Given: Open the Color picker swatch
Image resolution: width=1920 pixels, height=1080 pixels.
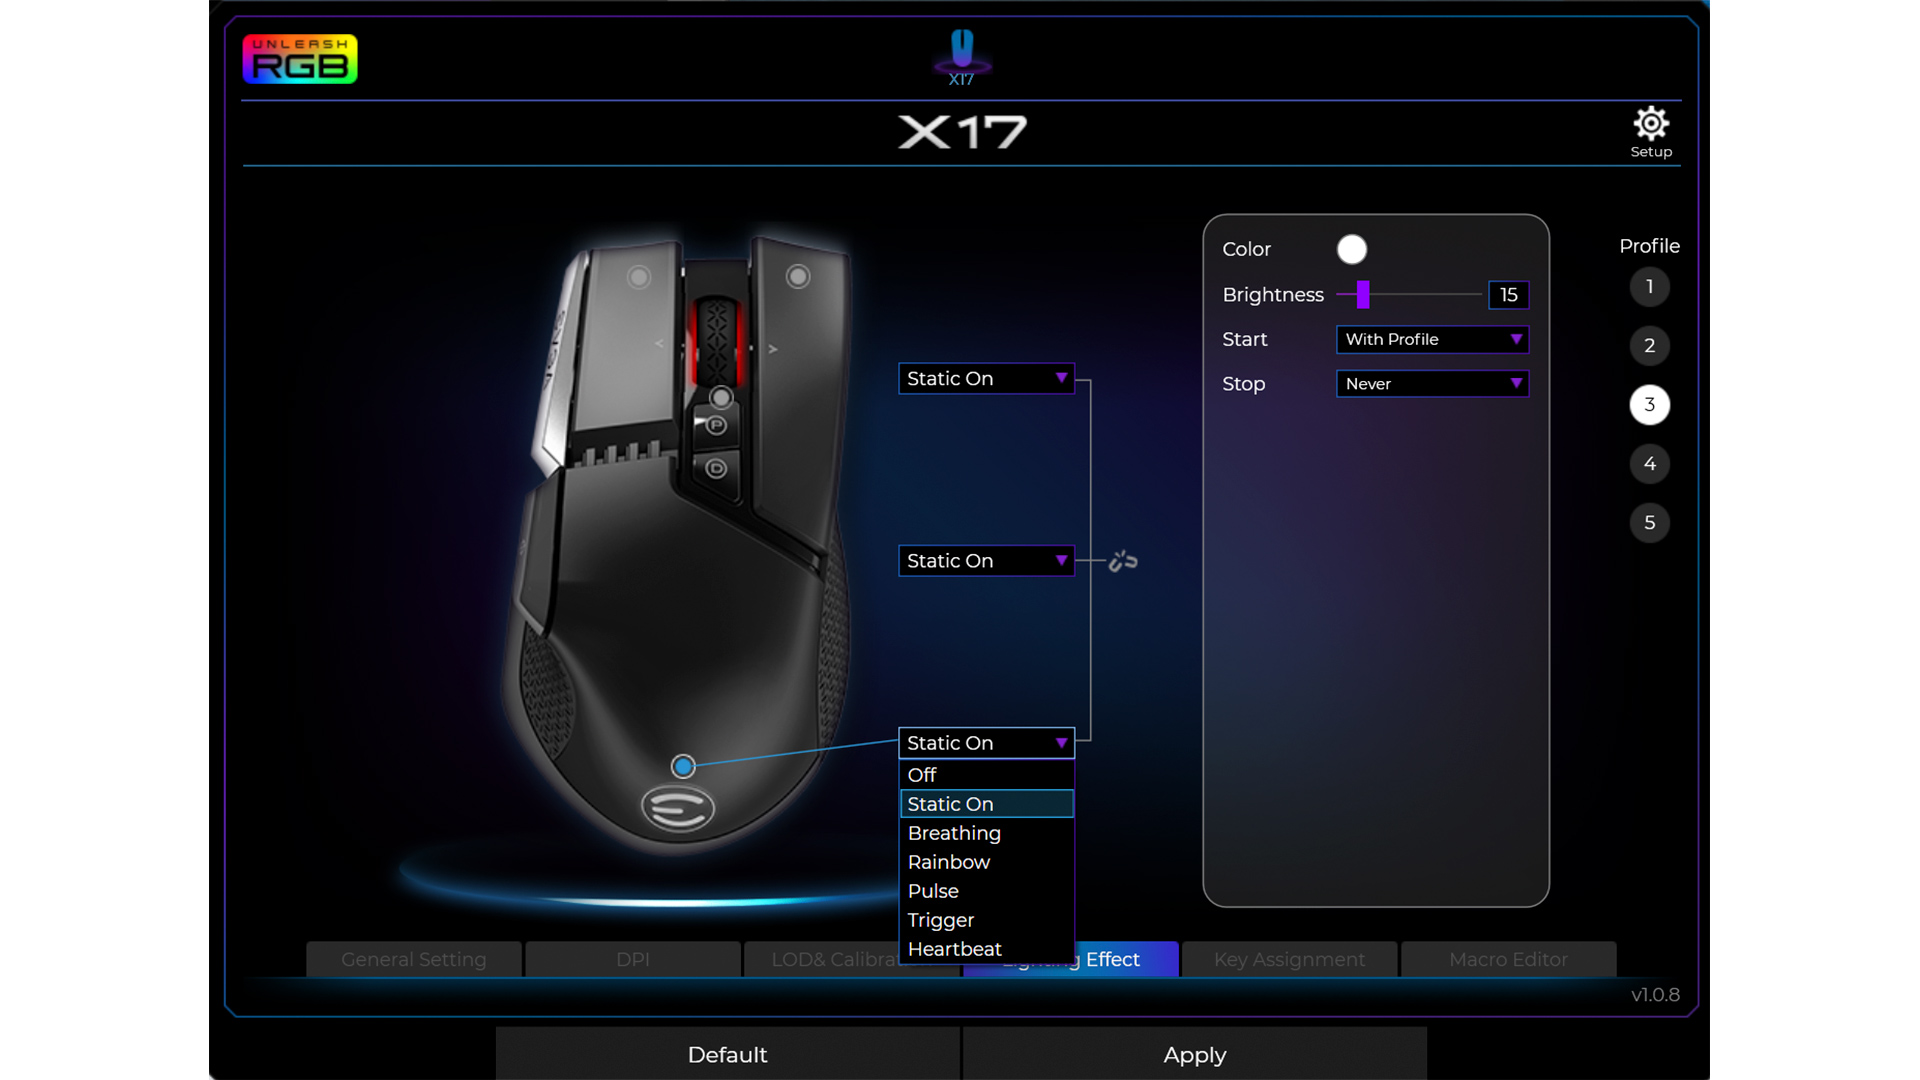Looking at the screenshot, I should pos(1351,249).
